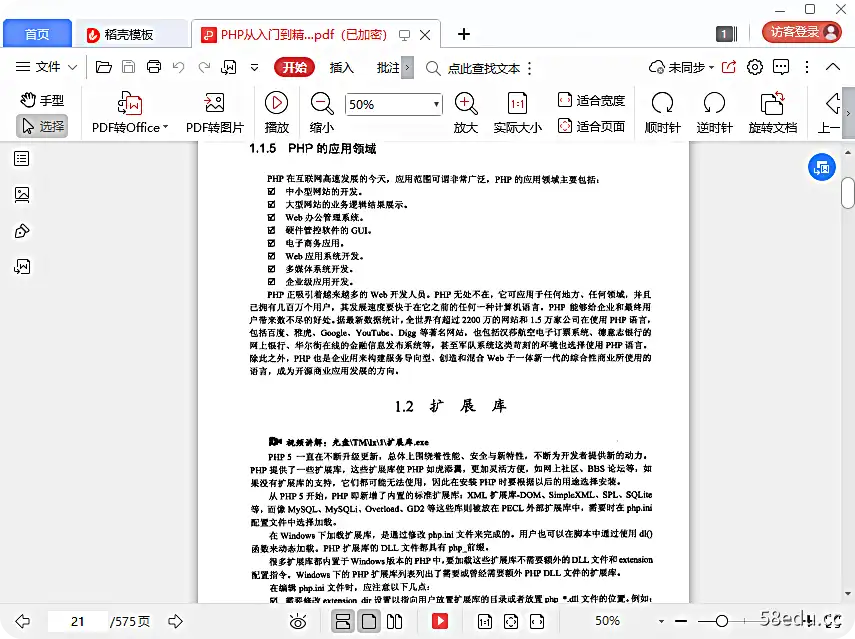Collapse the ribbon with chevron
Screen dimensions: 855x639
pyautogui.click(x=833, y=67)
